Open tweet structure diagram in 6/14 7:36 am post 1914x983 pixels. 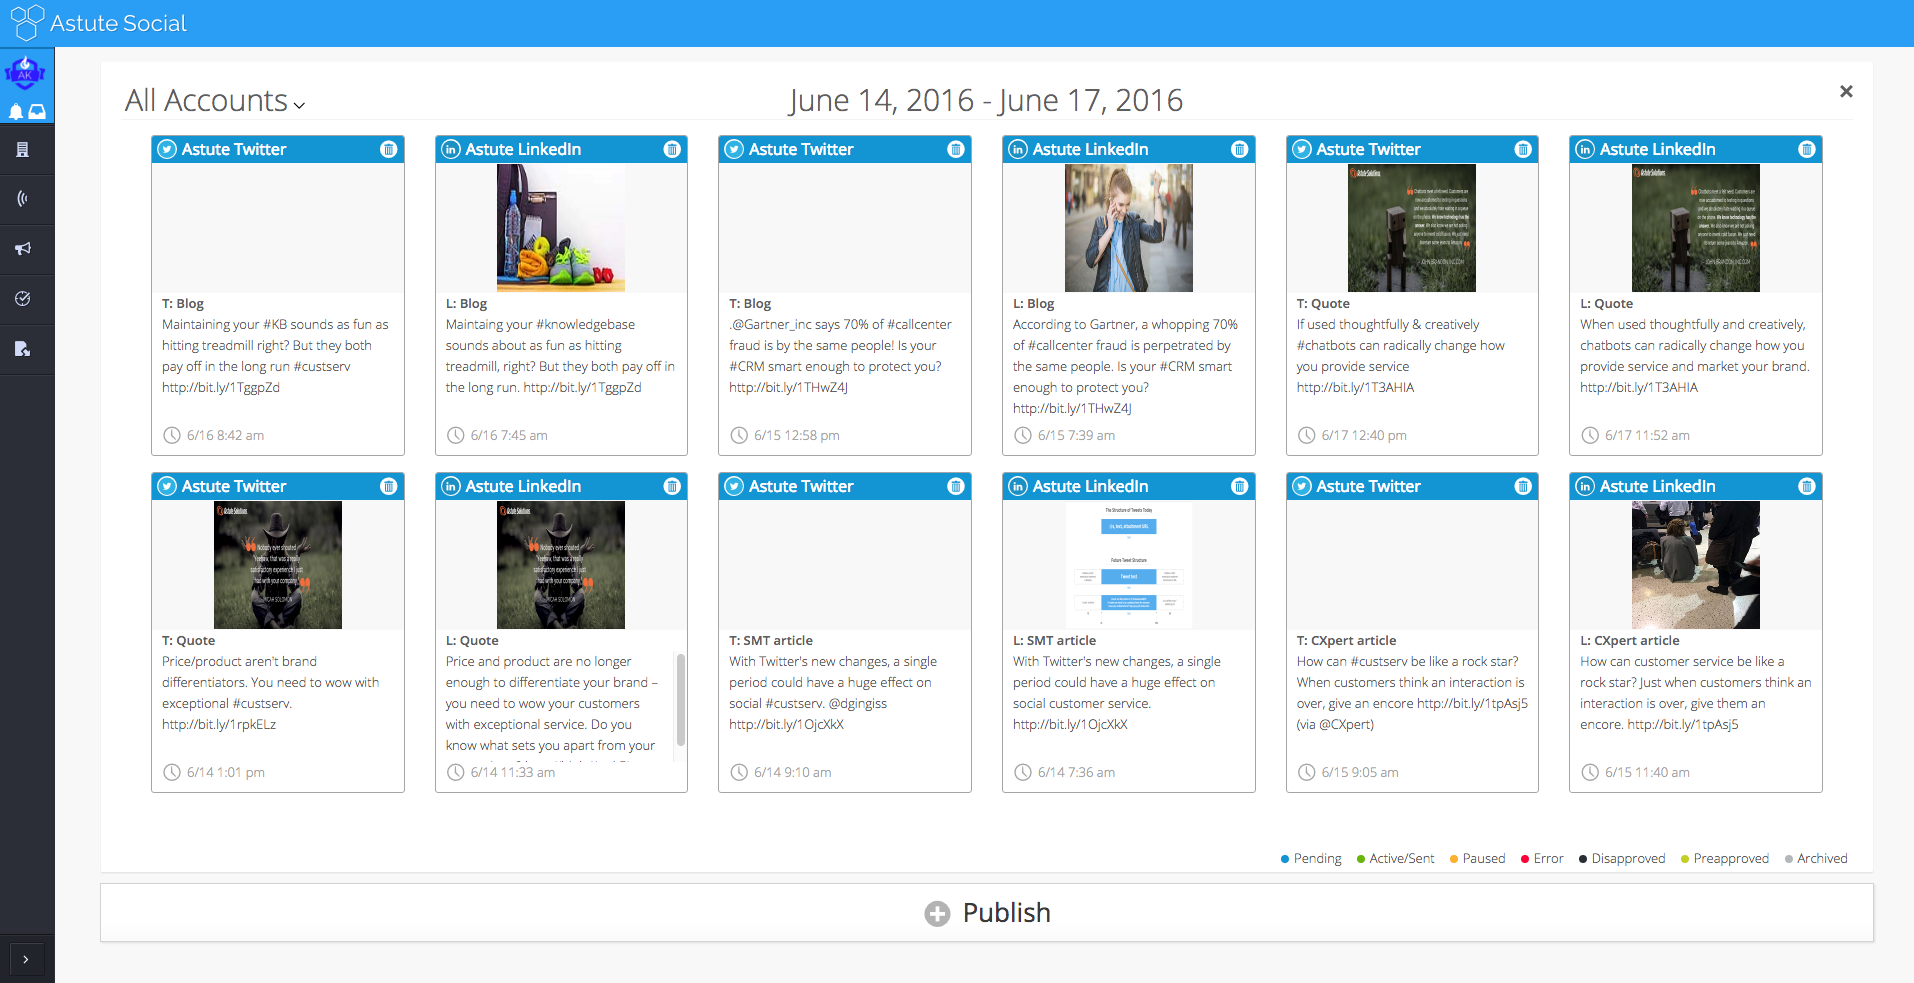tap(1129, 565)
